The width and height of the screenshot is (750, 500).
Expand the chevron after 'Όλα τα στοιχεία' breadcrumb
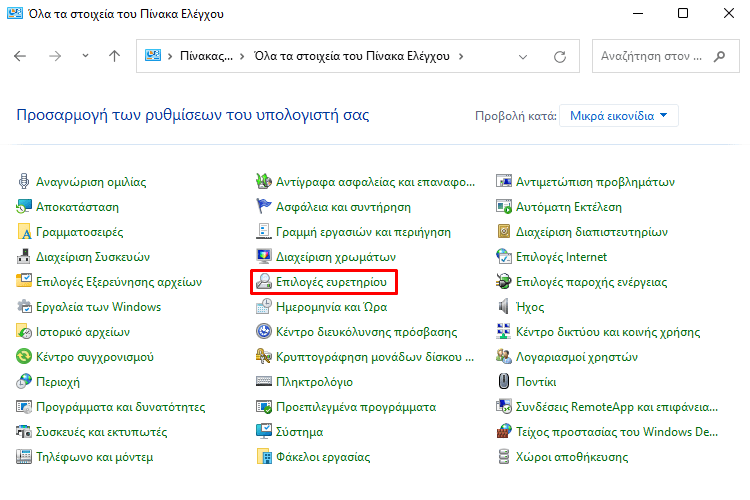tap(461, 56)
